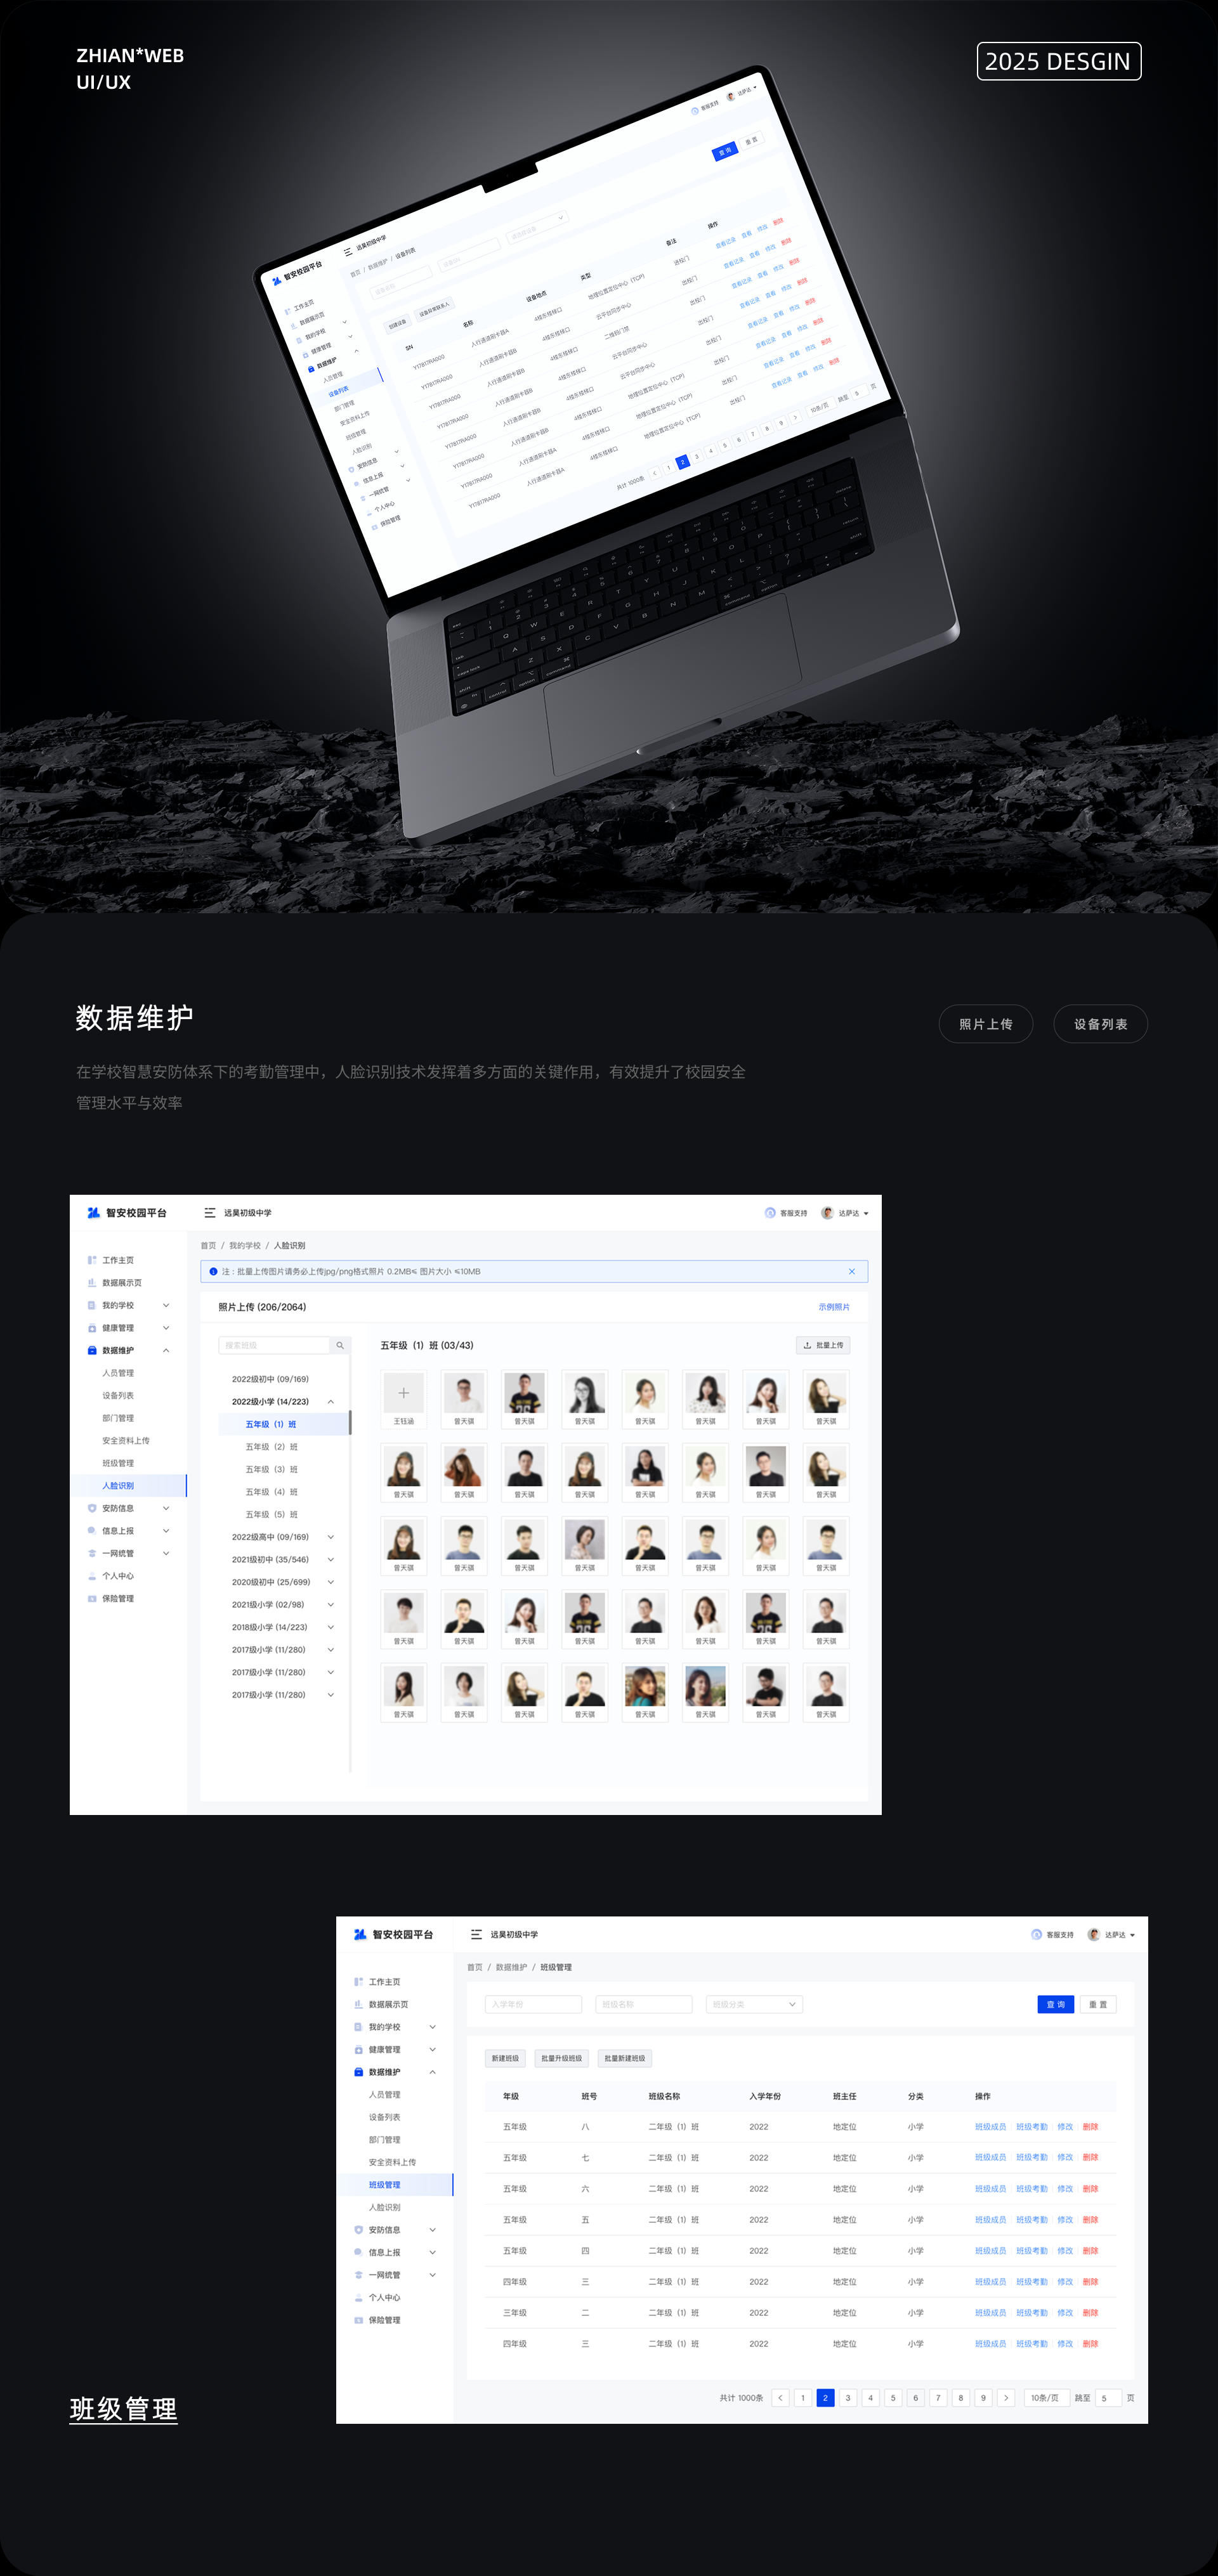Click the blue 查询 button
Viewport: 1218px width, 2576px height.
1055,2004
